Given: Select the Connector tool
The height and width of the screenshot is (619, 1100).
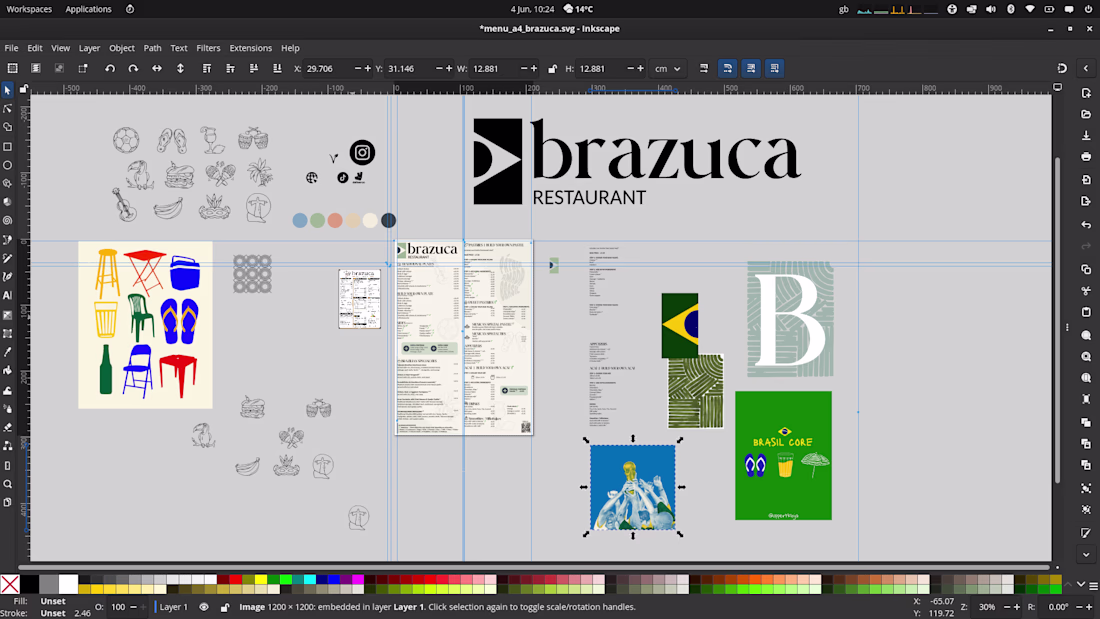Looking at the screenshot, I should point(8,446).
